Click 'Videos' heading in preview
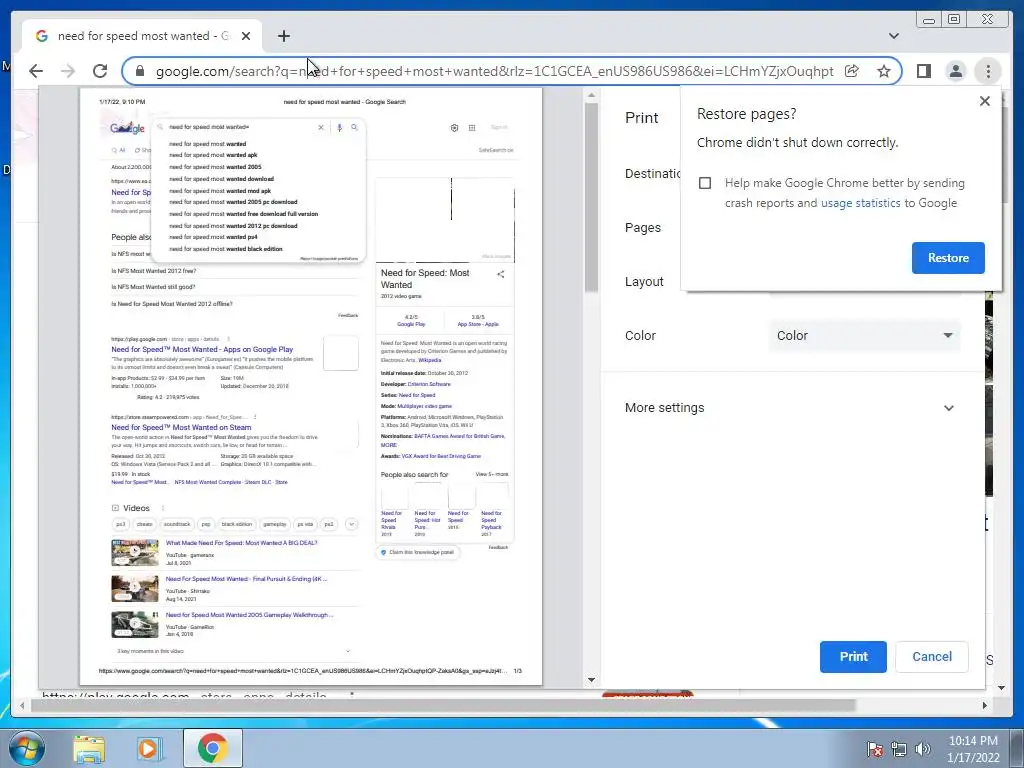This screenshot has width=1024, height=768. click(136, 508)
